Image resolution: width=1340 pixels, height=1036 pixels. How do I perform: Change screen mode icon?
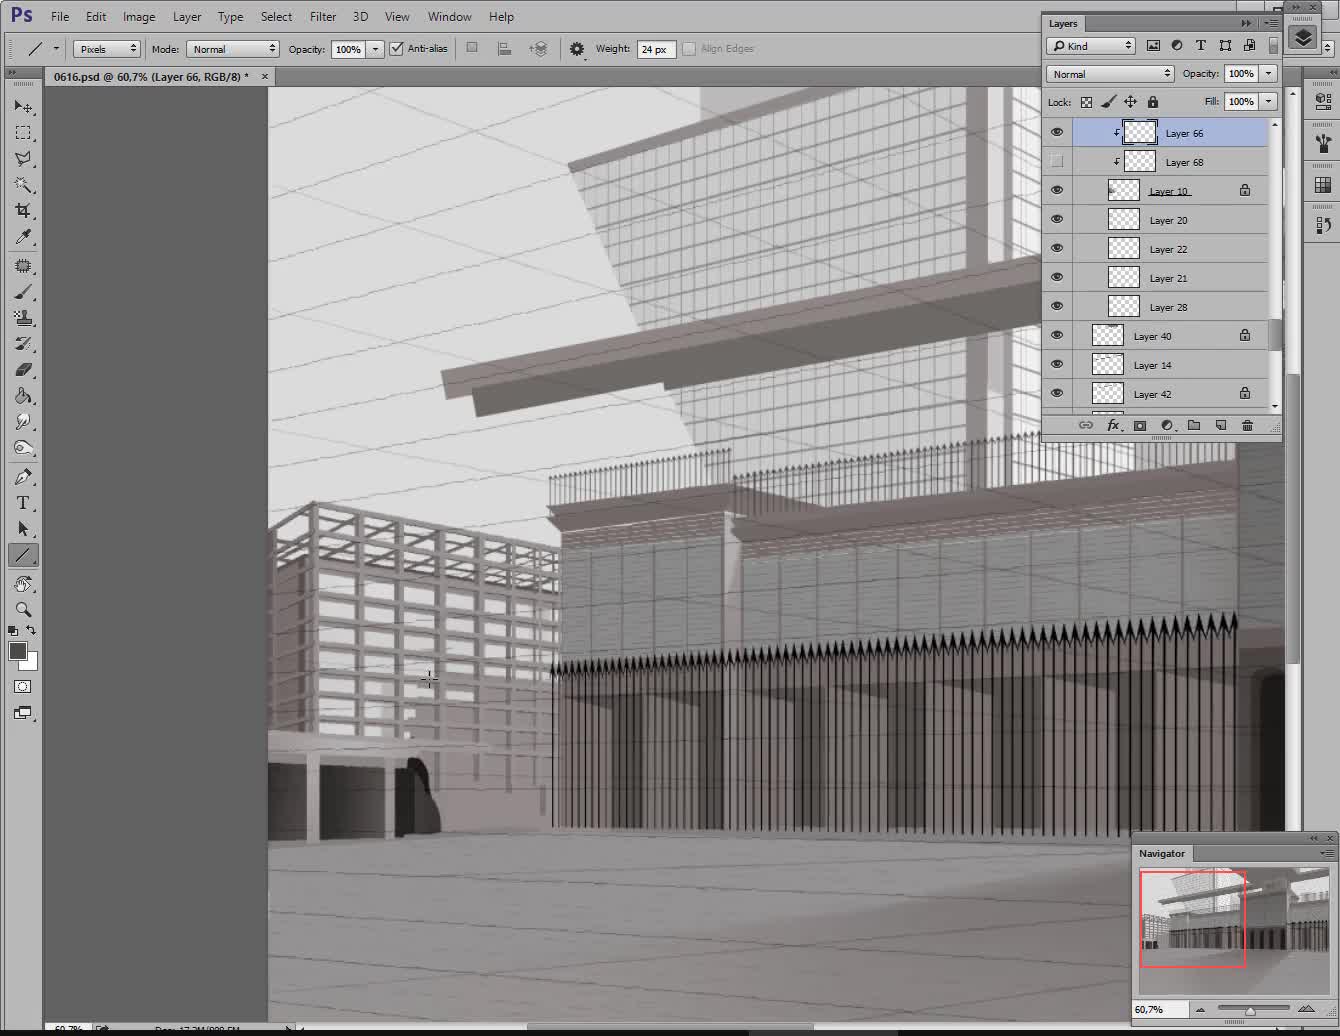(22, 713)
